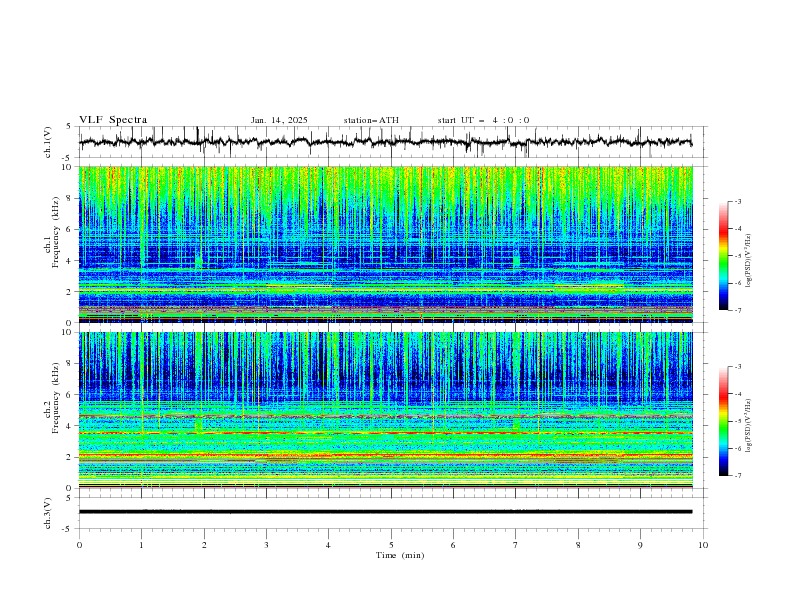Click the "ch.3(V)" axis label
792x612 pixels.
48,513
